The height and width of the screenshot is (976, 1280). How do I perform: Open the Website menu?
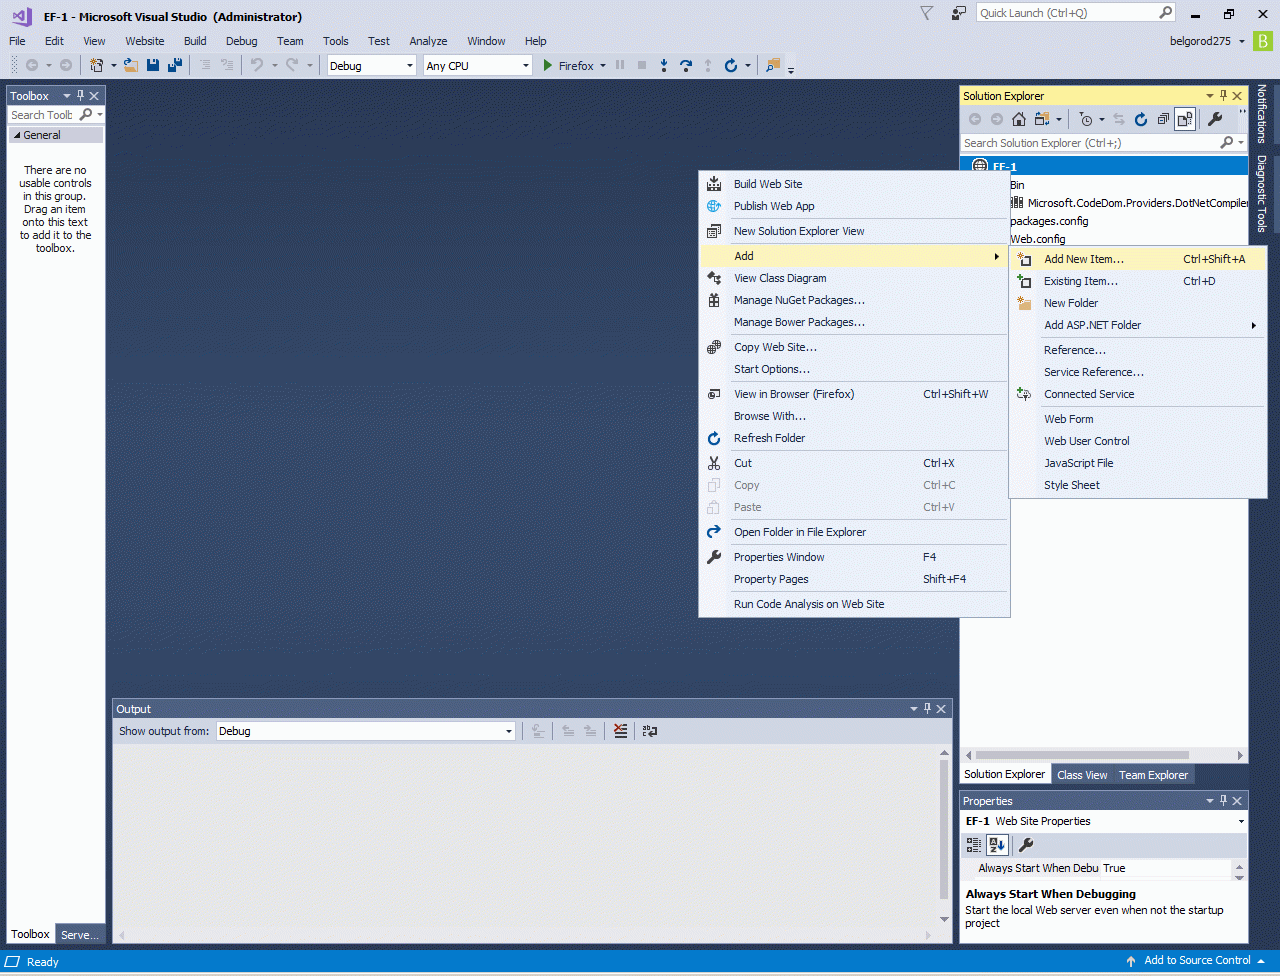click(x=145, y=41)
